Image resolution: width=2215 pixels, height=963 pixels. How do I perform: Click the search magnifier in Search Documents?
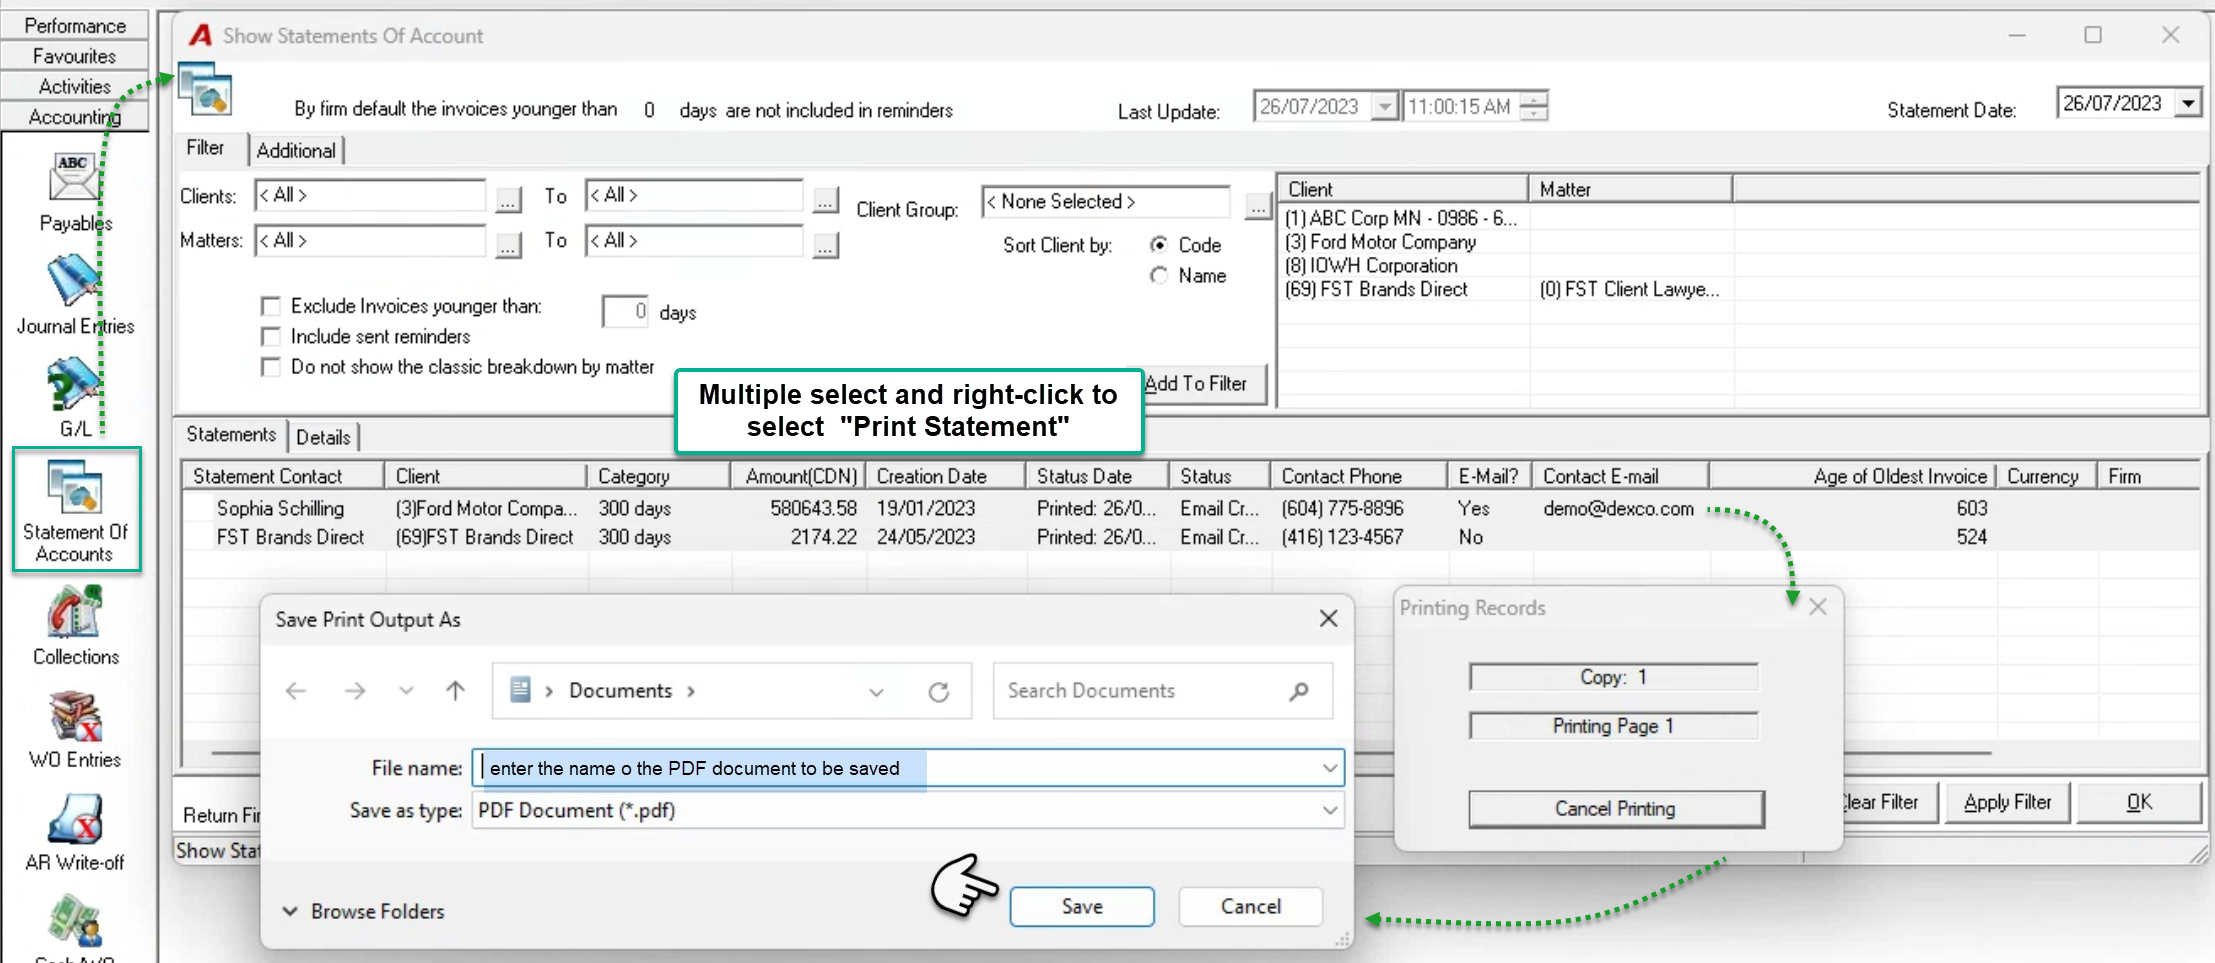coord(1299,691)
